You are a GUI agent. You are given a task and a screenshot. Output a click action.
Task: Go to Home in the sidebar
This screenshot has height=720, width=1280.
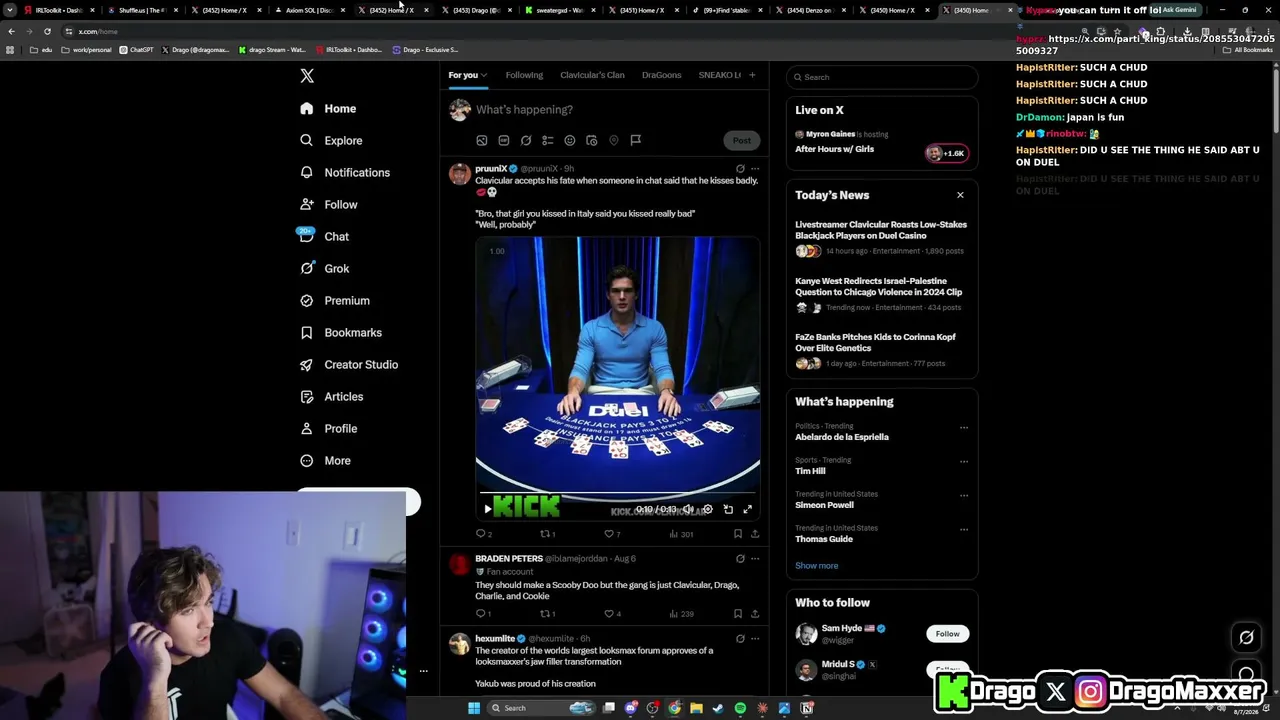click(328, 108)
